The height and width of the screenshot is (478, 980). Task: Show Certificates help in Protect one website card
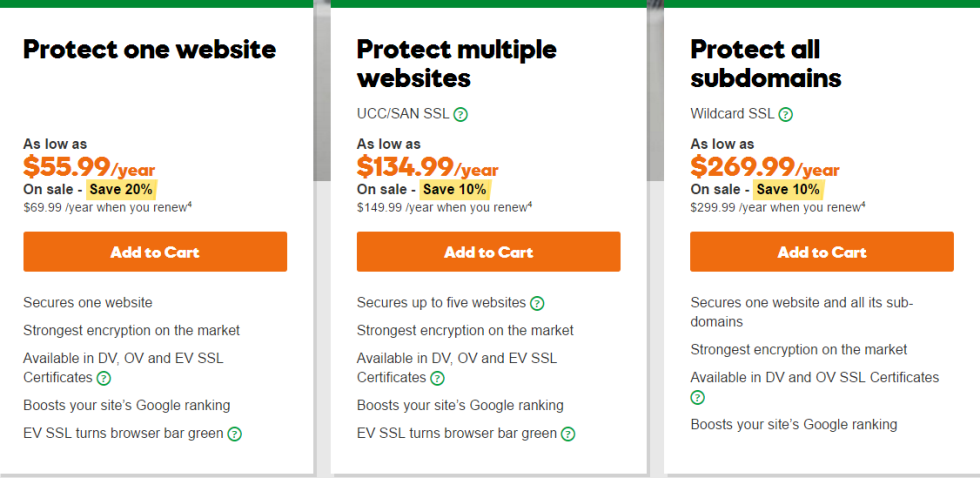104,378
